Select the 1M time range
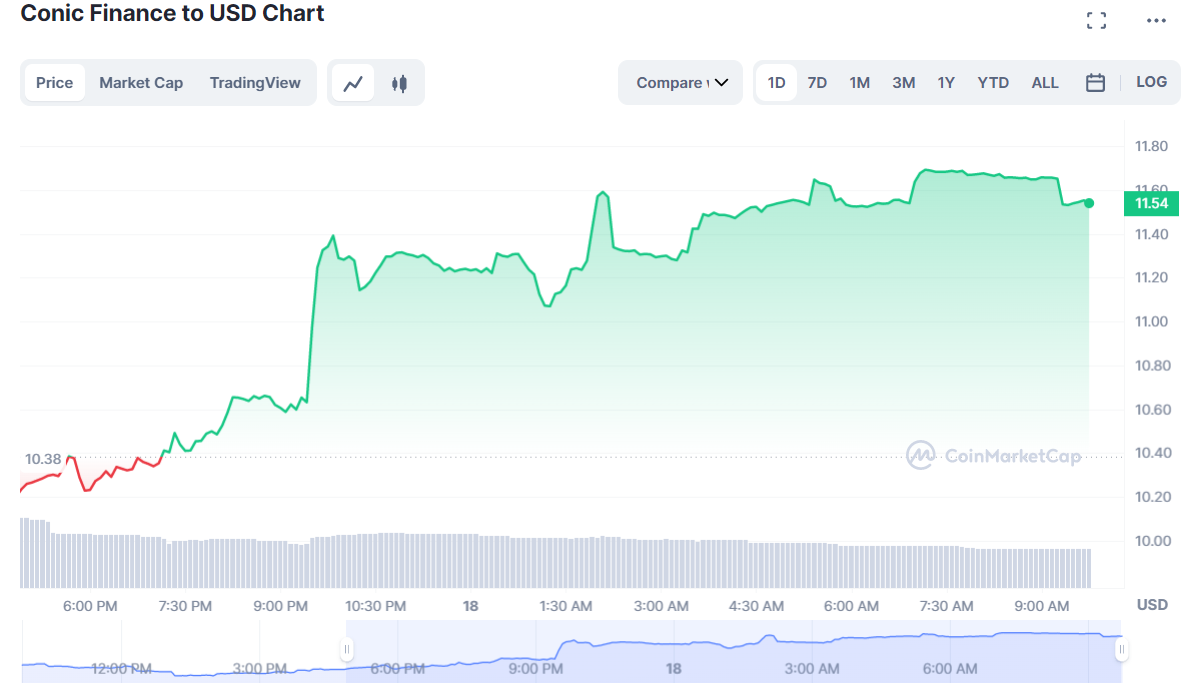 point(860,83)
